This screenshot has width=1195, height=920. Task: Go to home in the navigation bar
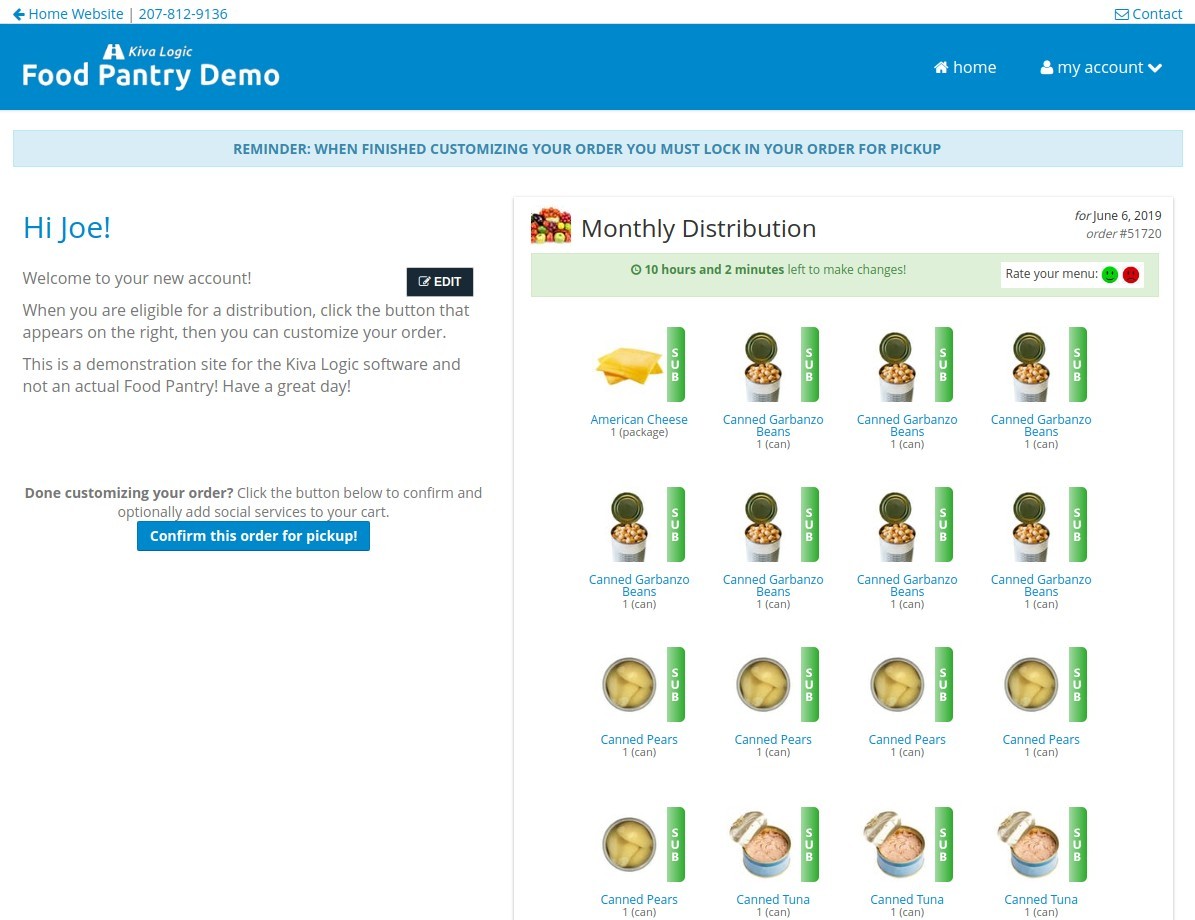click(965, 67)
